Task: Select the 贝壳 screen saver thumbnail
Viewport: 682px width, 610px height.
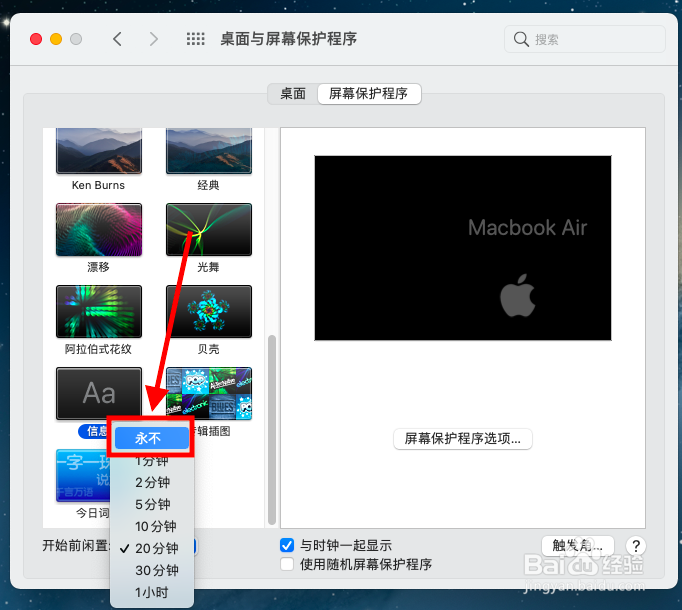Action: [x=209, y=312]
